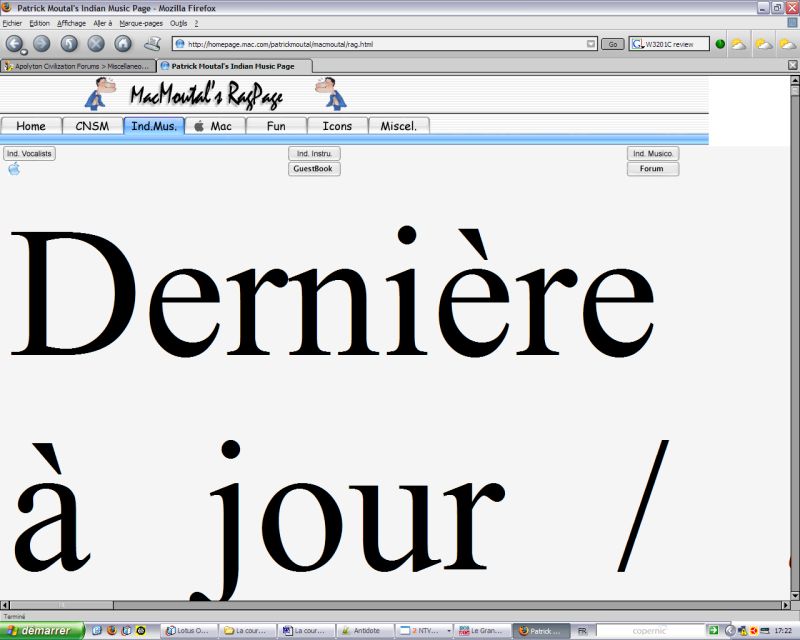Click the site favicon in the address bar

point(180,44)
